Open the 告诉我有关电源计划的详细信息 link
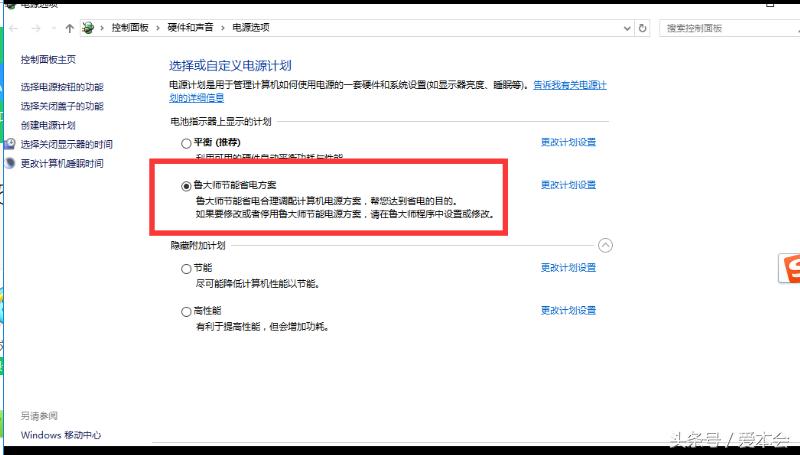 (570, 85)
